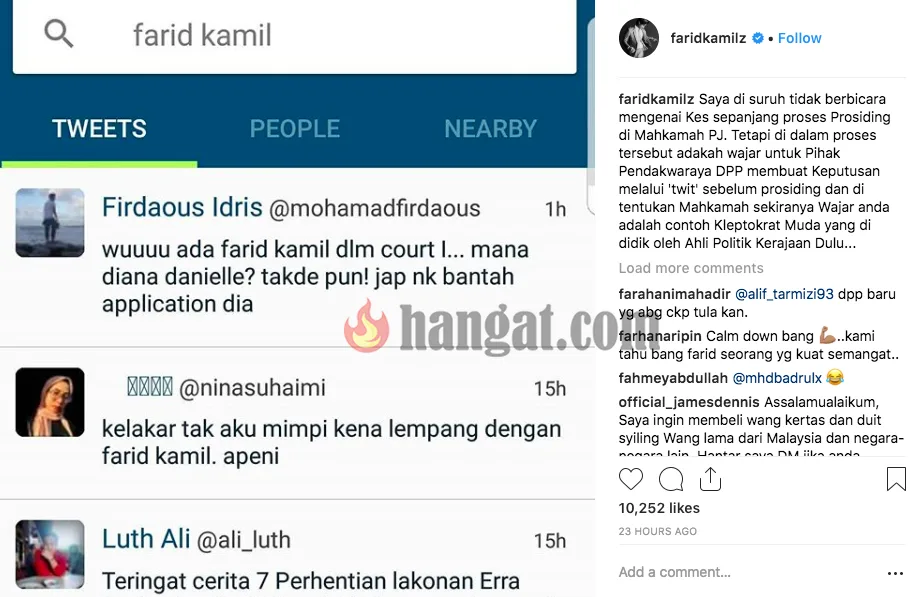Viewport: 924px width, 597px height.
Task: Save post with bookmark icon
Action: point(896,479)
